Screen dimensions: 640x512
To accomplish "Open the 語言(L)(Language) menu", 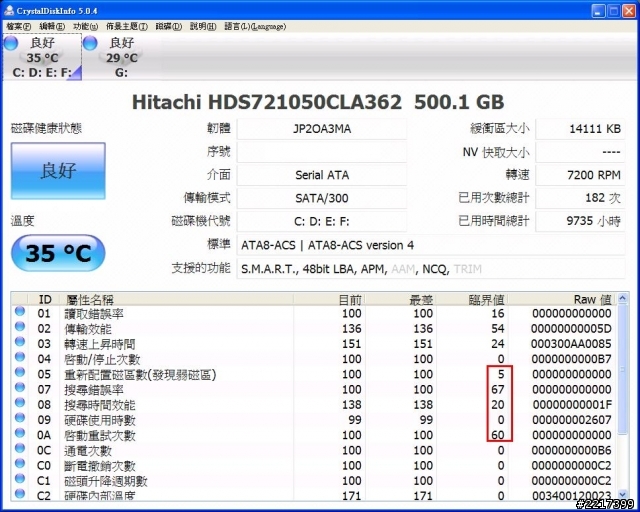I will pyautogui.click(x=255, y=27).
